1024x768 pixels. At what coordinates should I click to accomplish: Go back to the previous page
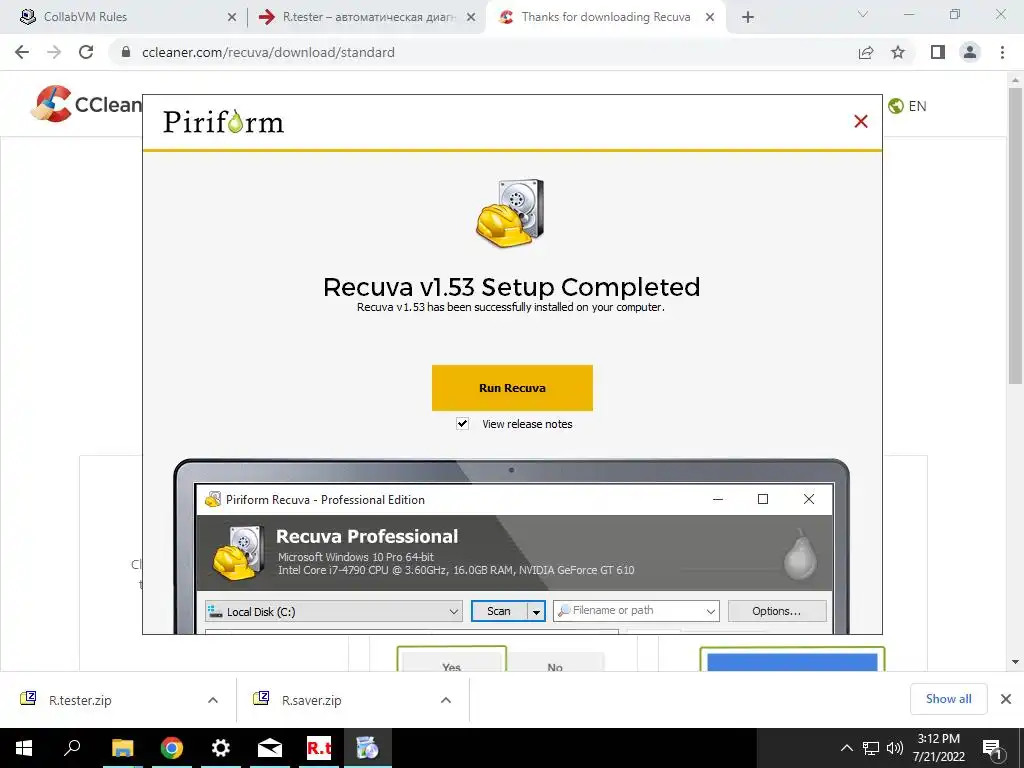click(22, 52)
